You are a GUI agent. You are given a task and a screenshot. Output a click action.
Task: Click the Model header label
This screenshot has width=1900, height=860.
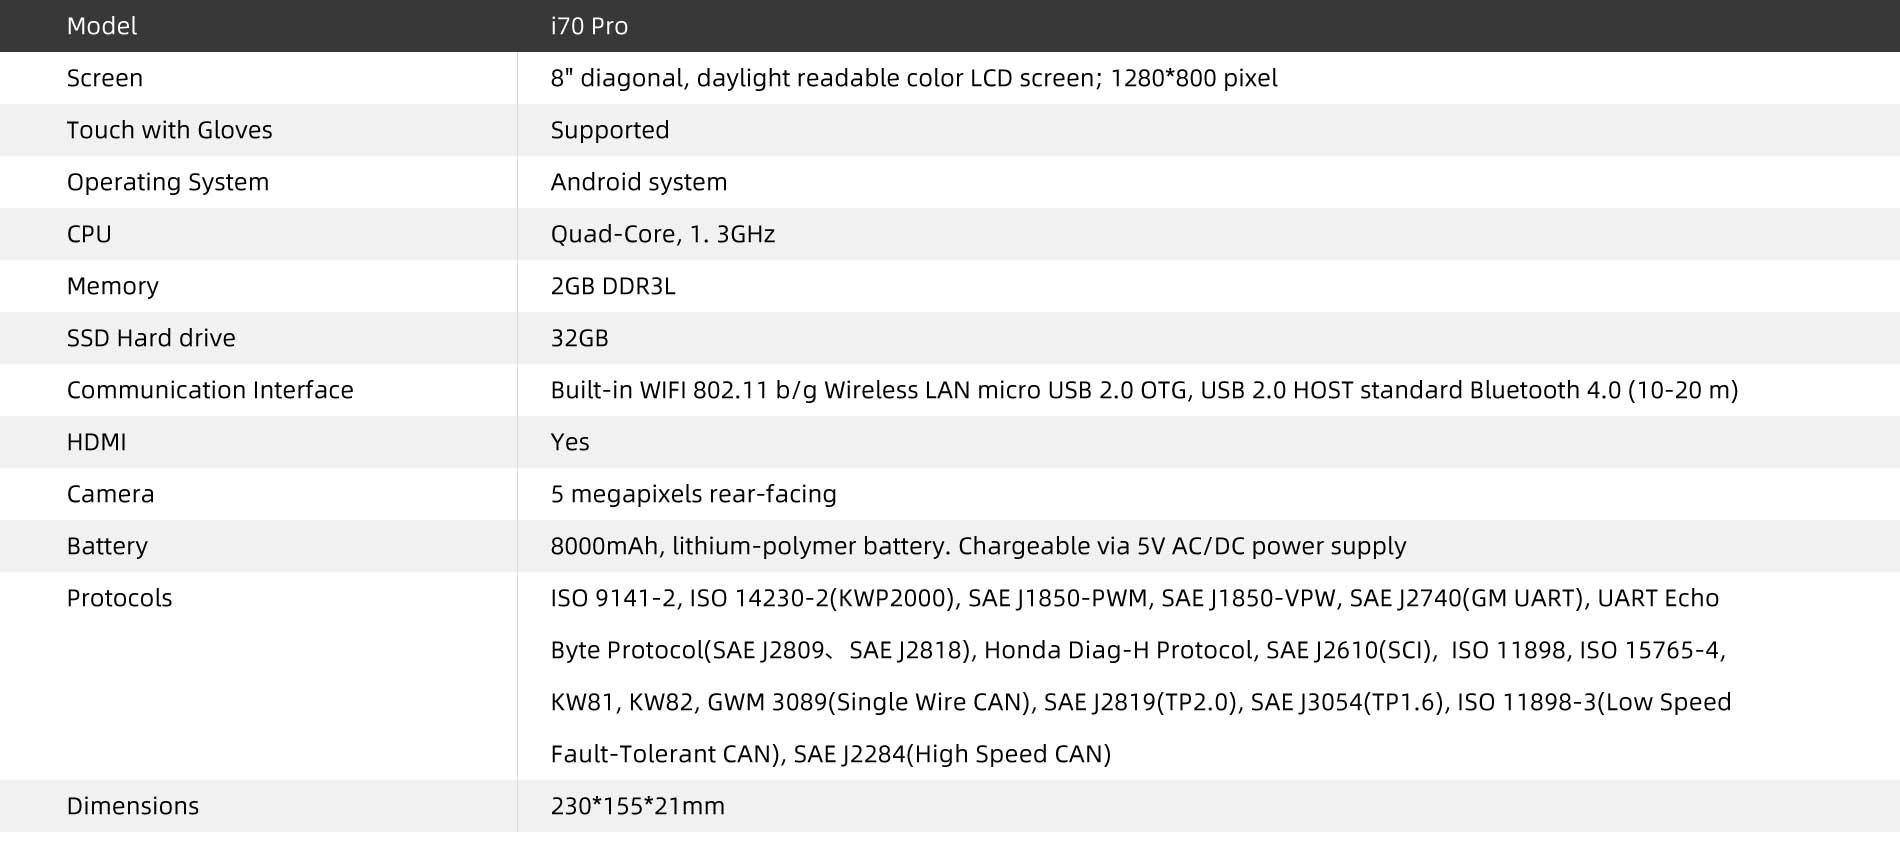point(102,26)
